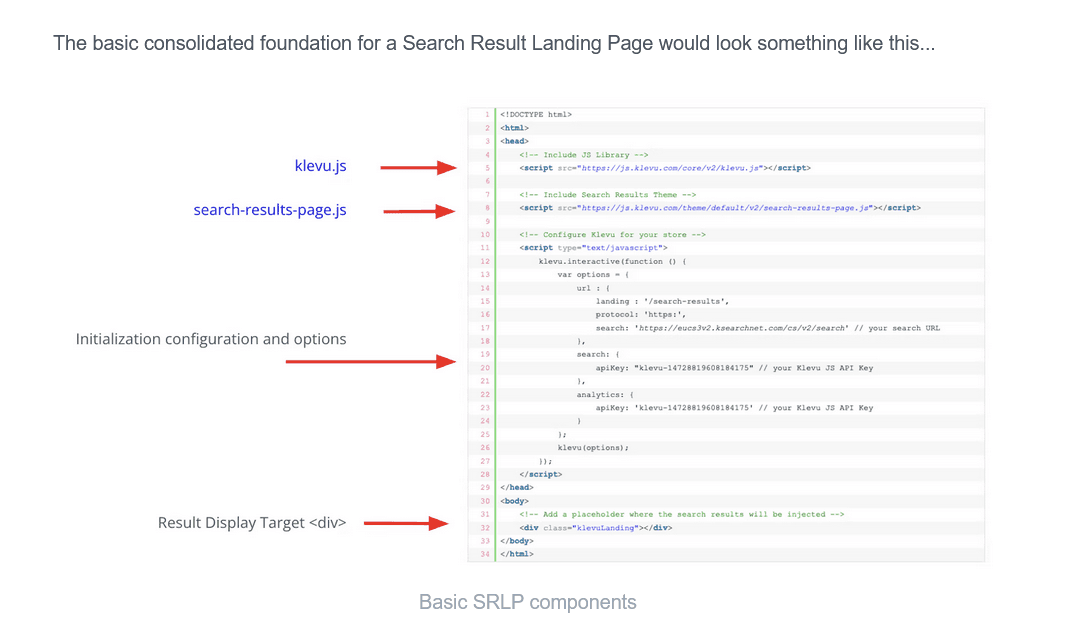Click the intro sentence about Search Result Landing Page

click(494, 44)
